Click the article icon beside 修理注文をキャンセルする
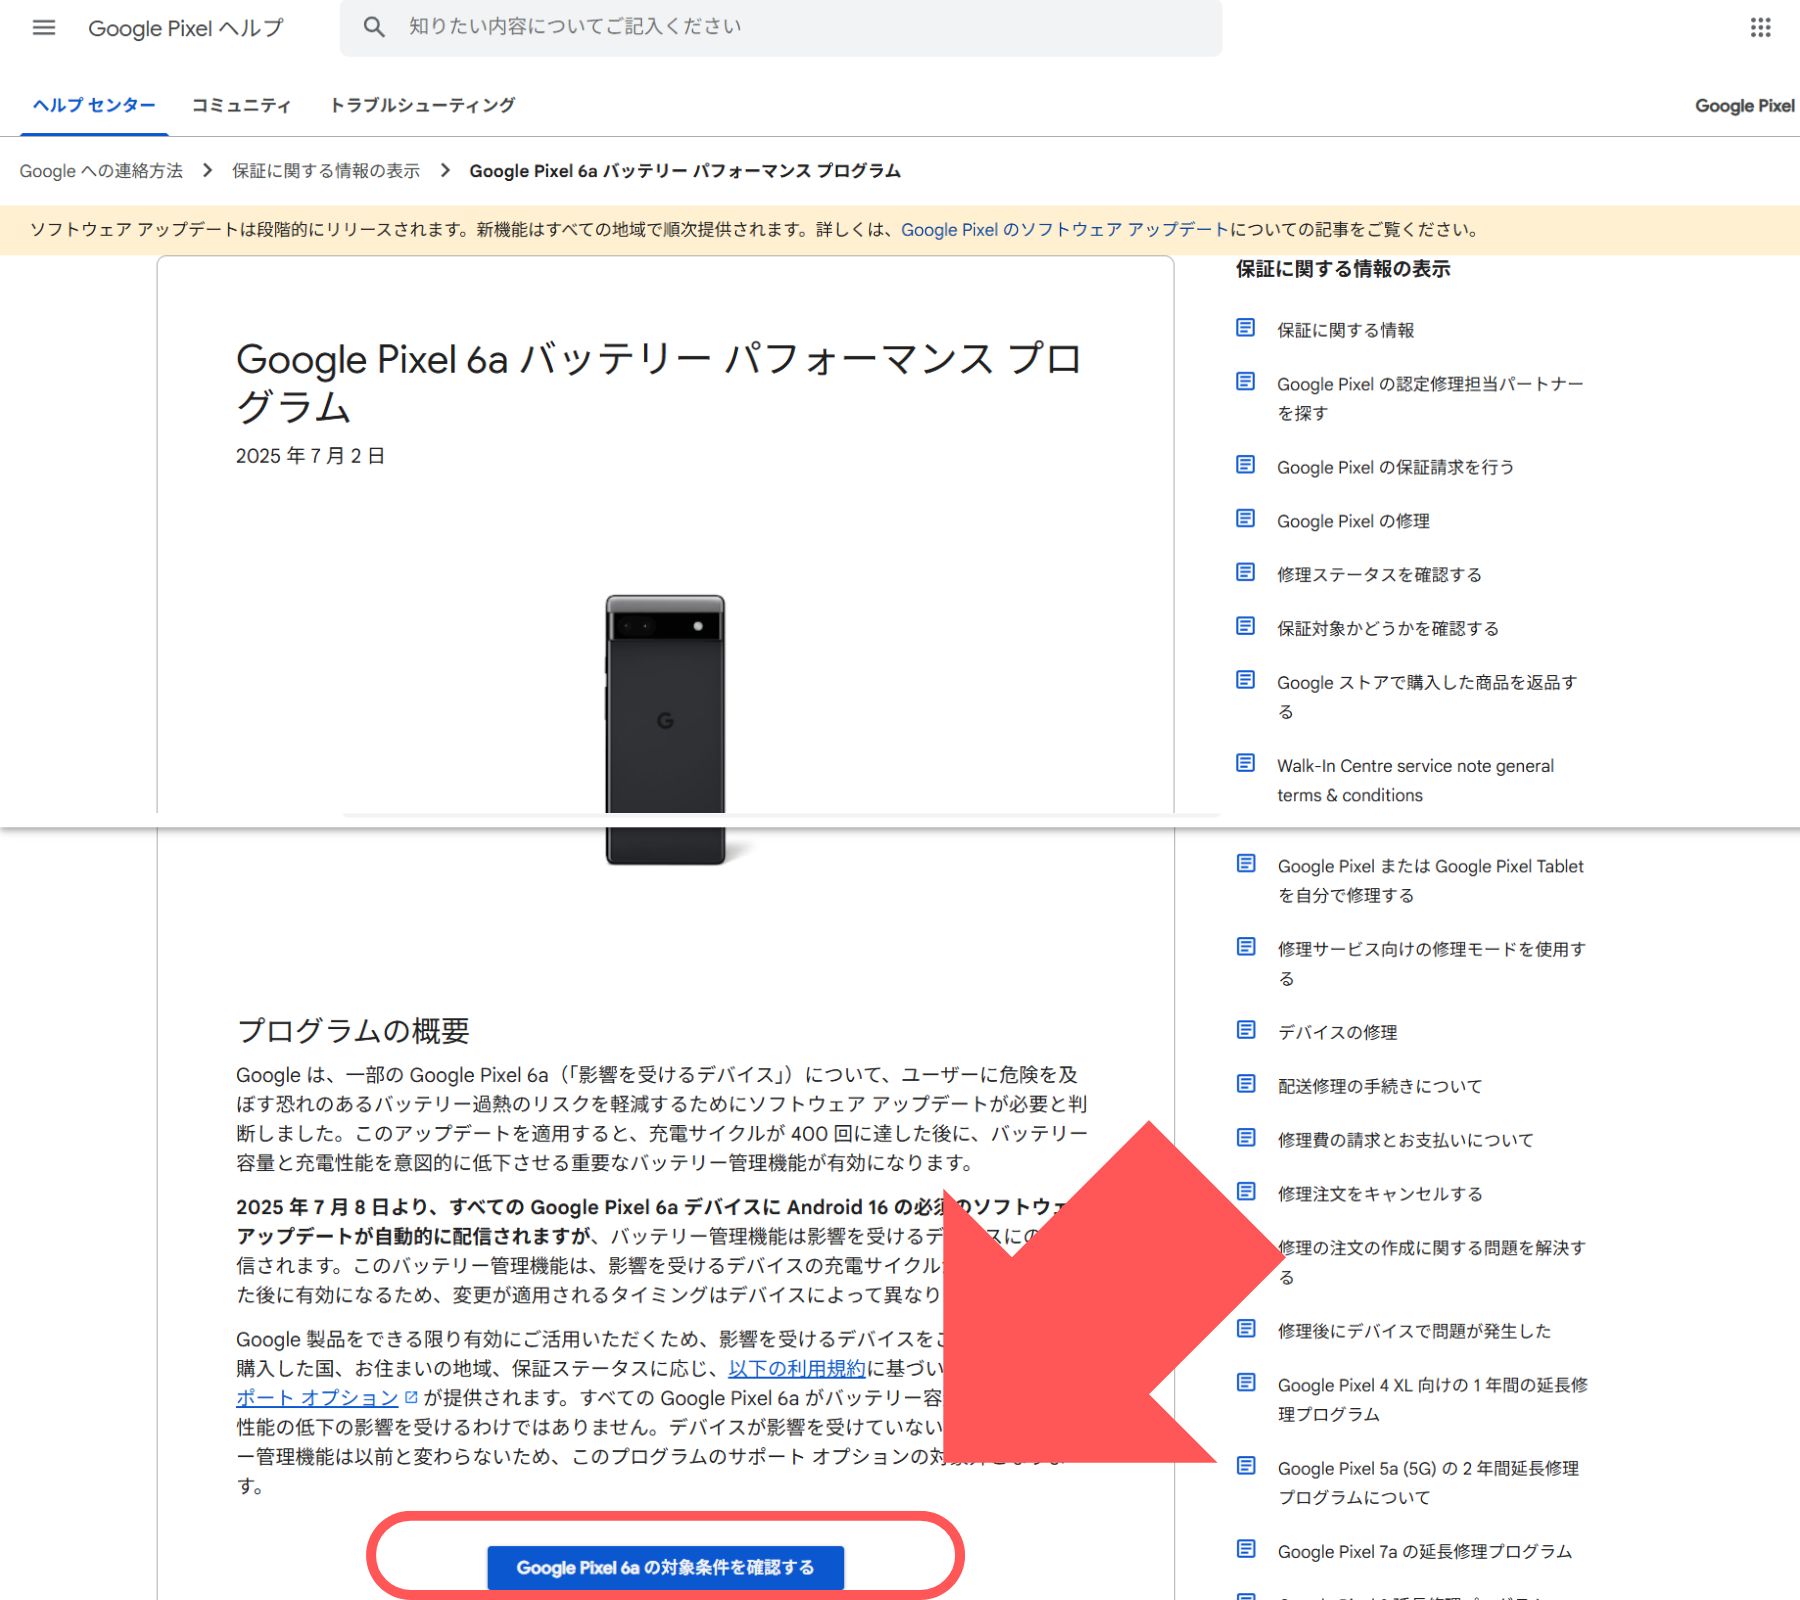This screenshot has width=1800, height=1600. pos(1245,1190)
